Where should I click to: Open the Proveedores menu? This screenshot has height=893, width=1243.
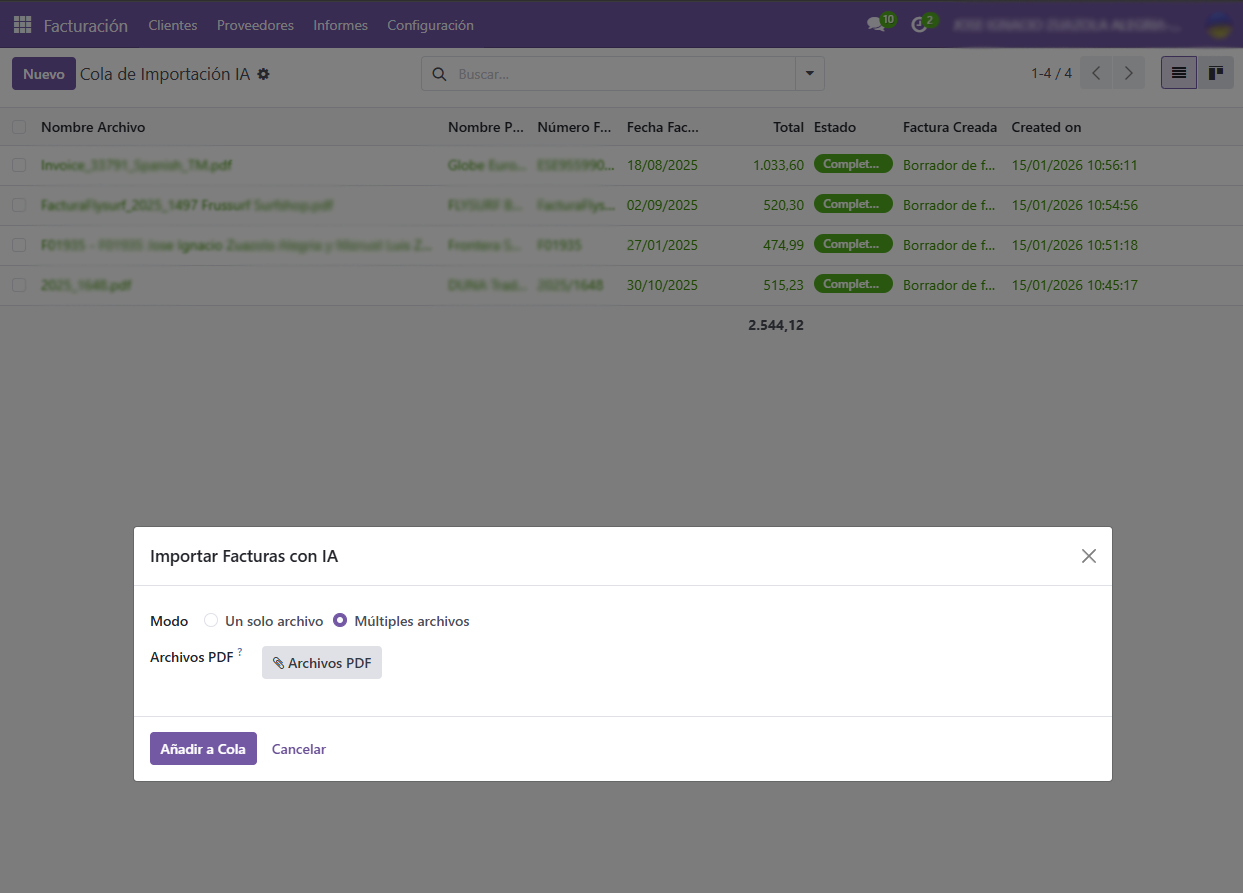tap(255, 25)
